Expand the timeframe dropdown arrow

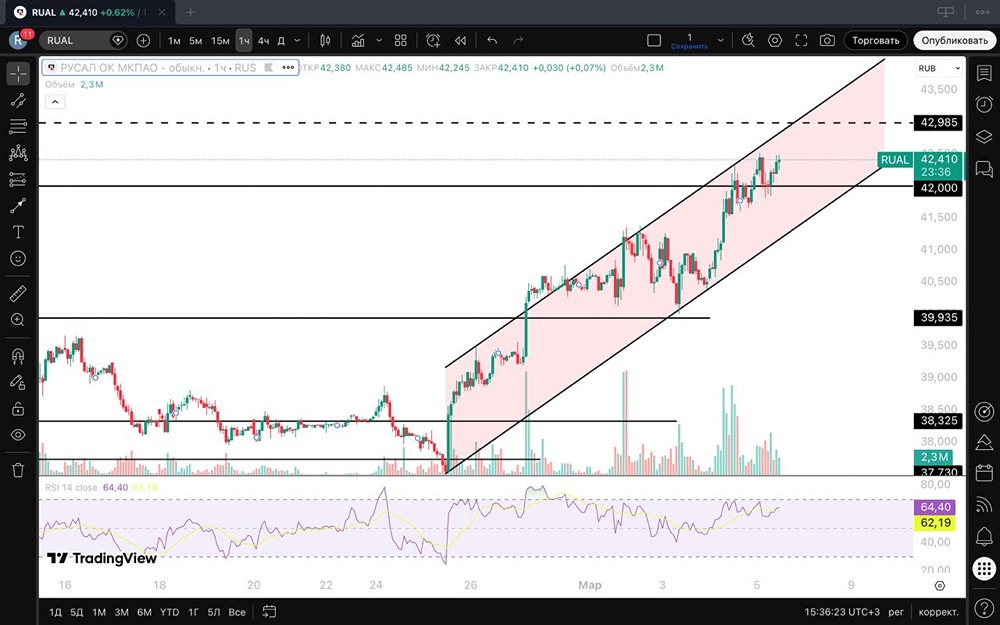click(297, 41)
